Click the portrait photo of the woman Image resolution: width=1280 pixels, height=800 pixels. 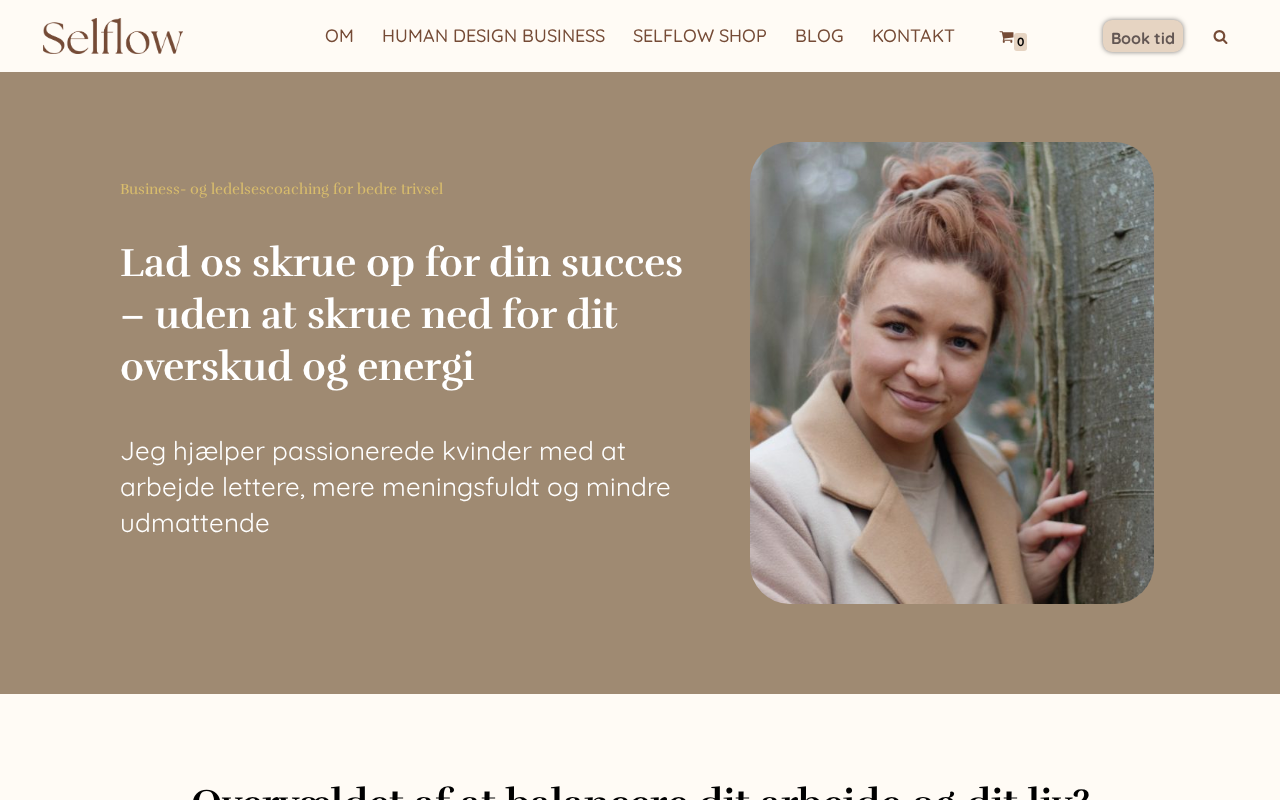[952, 373]
